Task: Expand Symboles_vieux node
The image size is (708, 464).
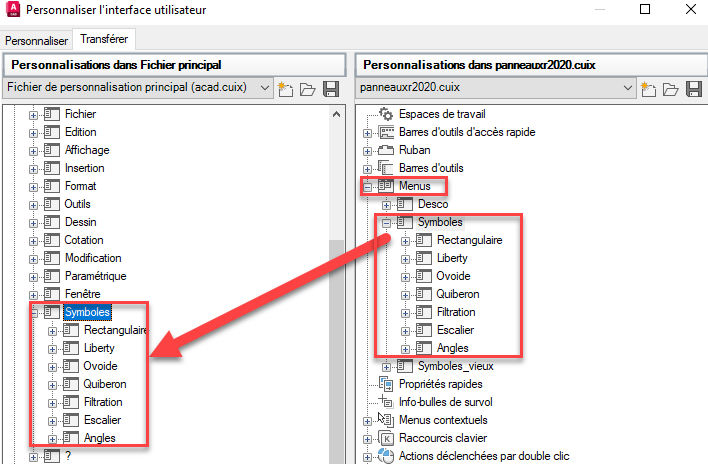Action: pyautogui.click(x=387, y=367)
